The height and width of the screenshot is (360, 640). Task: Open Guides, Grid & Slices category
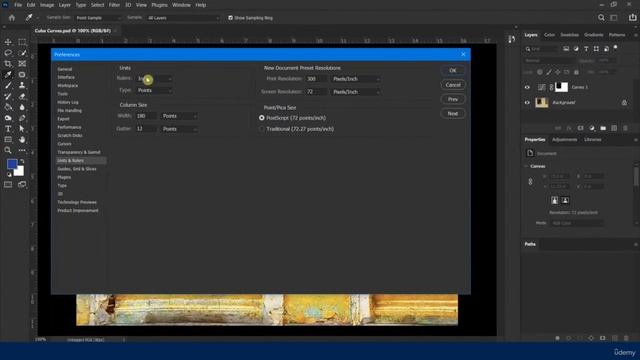(x=77, y=169)
